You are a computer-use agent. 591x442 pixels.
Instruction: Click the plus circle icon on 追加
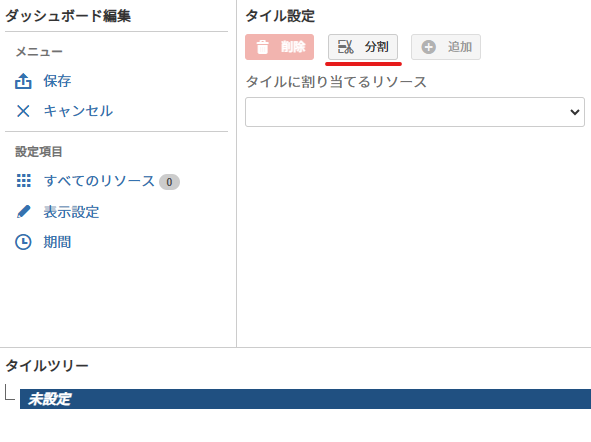click(x=429, y=47)
